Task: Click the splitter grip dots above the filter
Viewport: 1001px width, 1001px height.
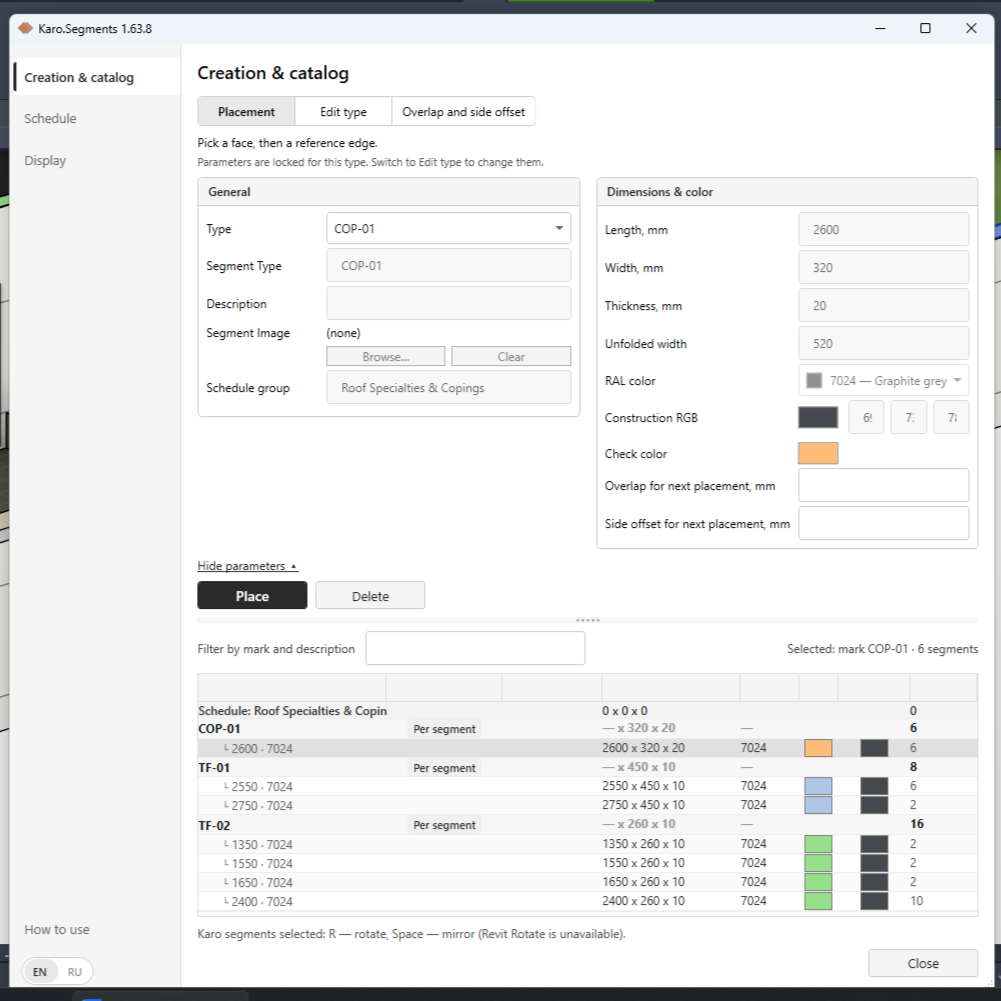Action: [x=587, y=620]
